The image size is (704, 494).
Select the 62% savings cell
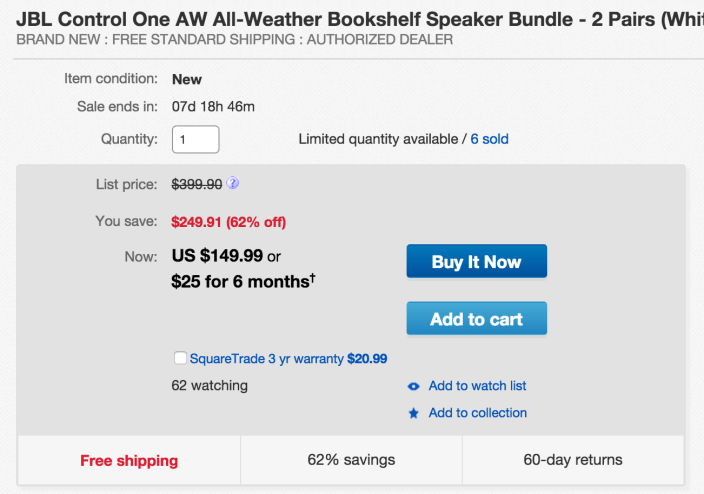(351, 460)
